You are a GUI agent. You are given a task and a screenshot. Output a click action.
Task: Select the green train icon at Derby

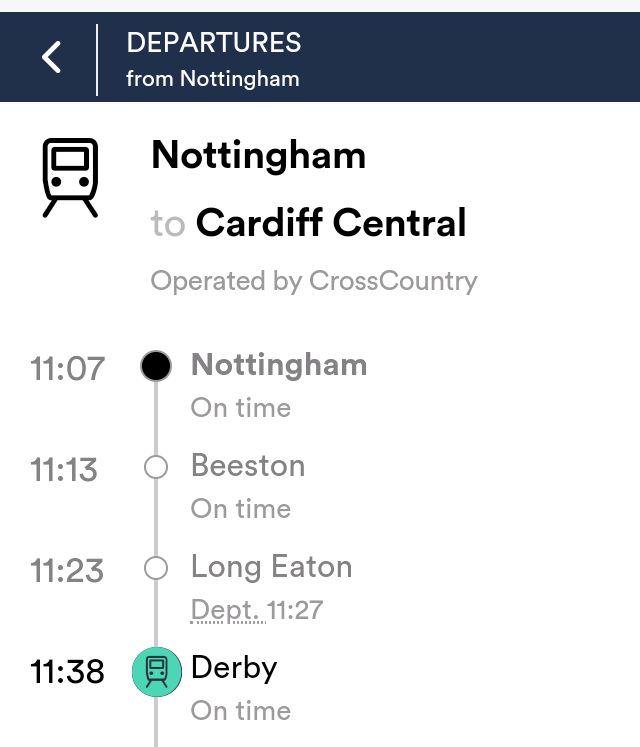[156, 671]
